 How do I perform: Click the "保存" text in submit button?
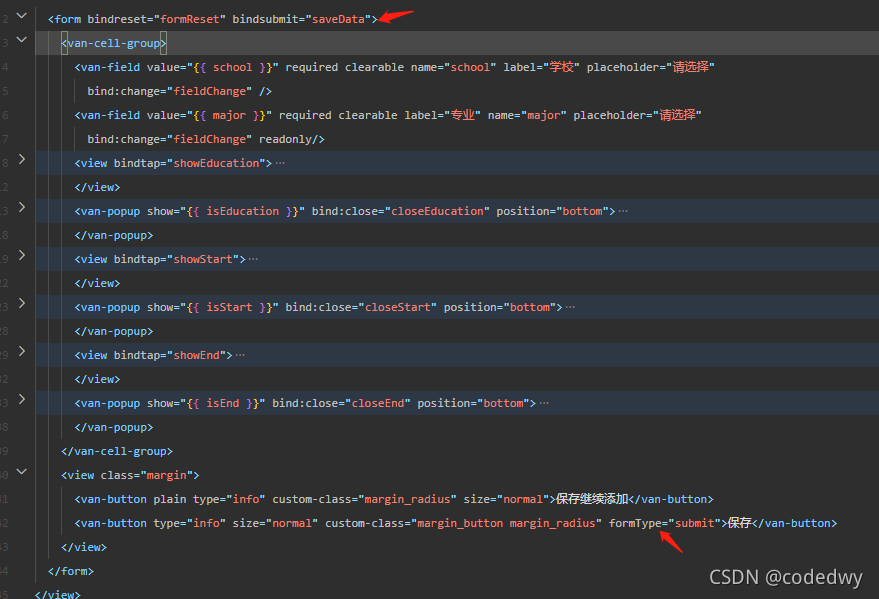739,523
